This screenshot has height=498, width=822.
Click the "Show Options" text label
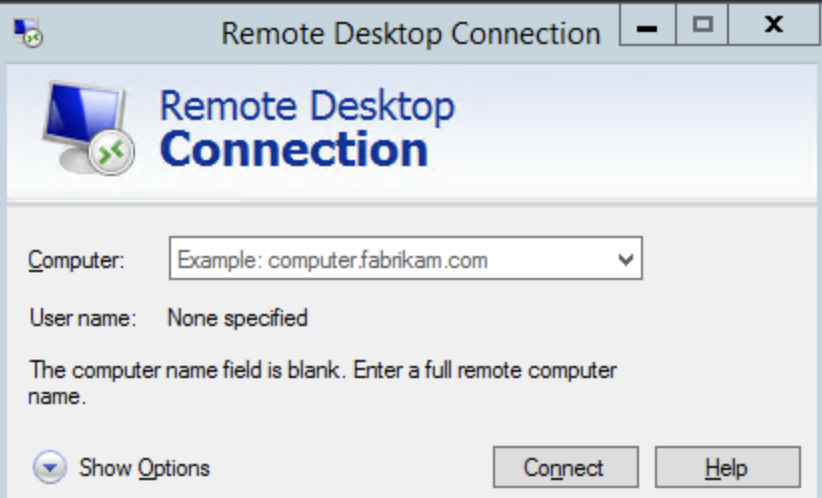tap(145, 467)
